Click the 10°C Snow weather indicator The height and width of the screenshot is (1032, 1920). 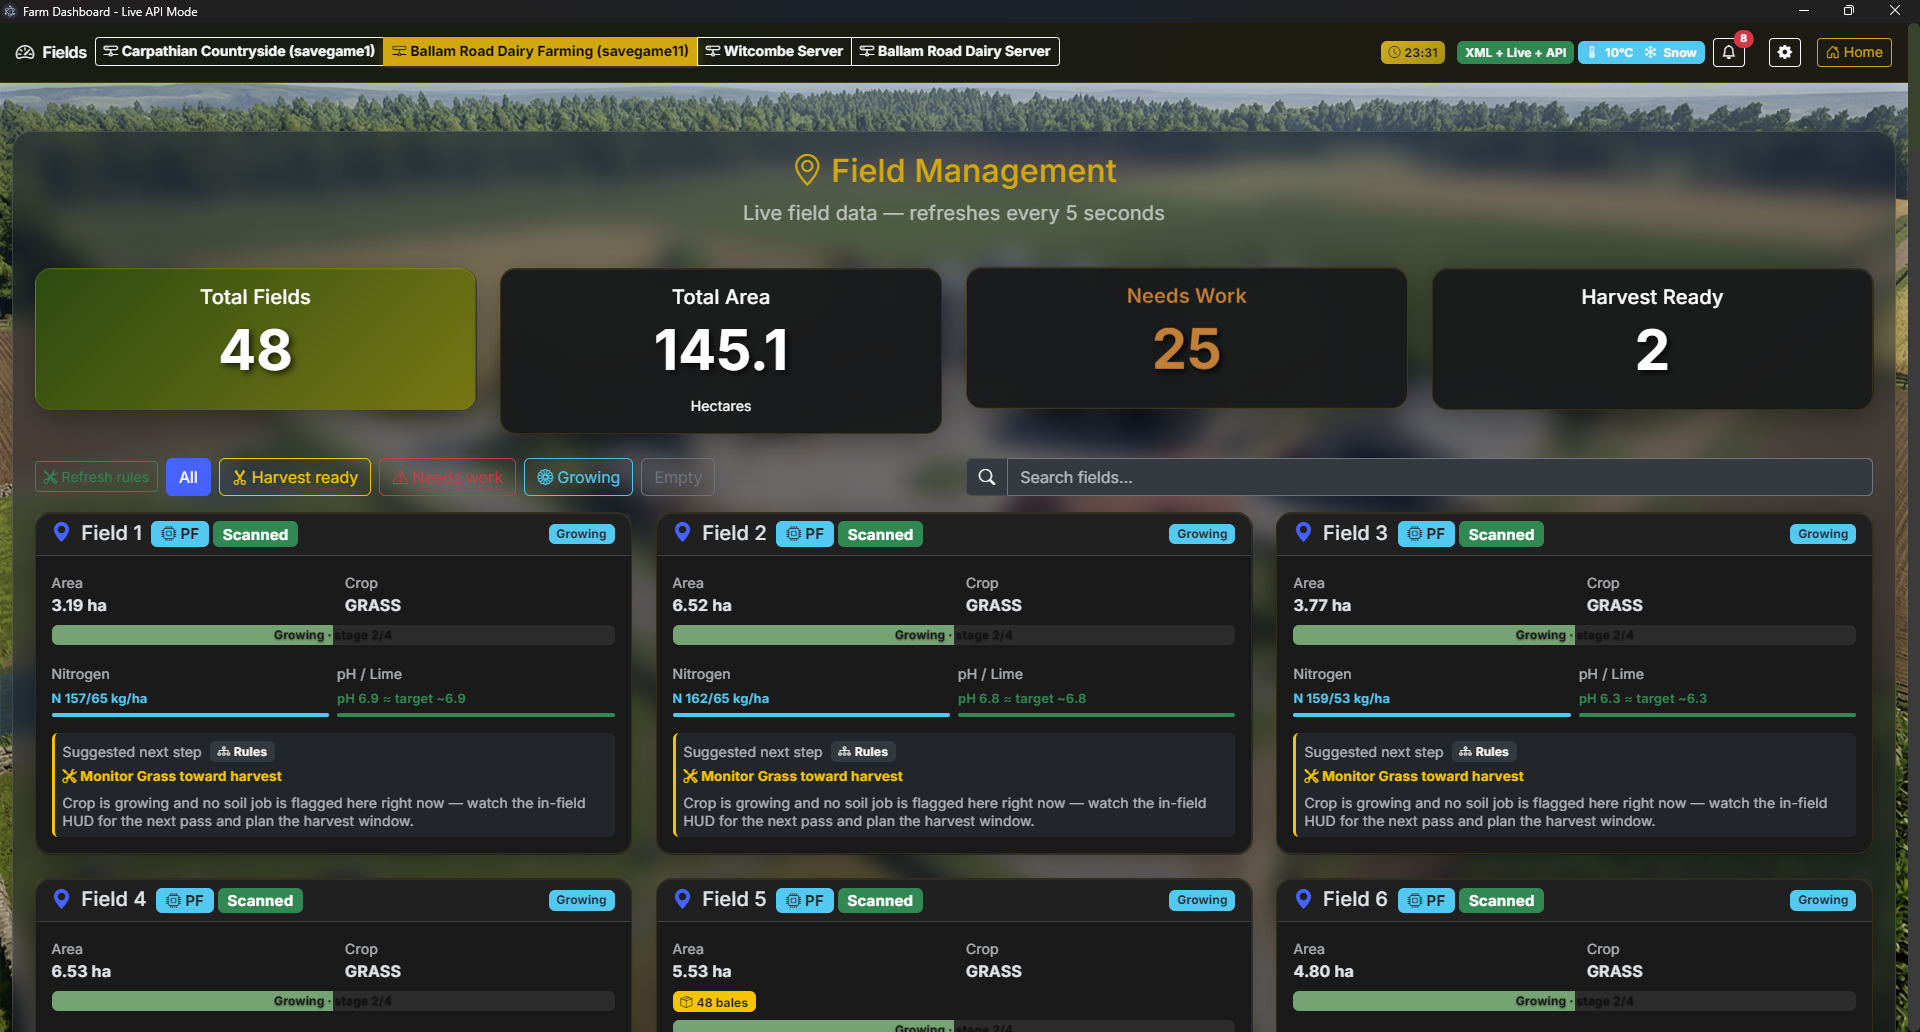[1641, 52]
